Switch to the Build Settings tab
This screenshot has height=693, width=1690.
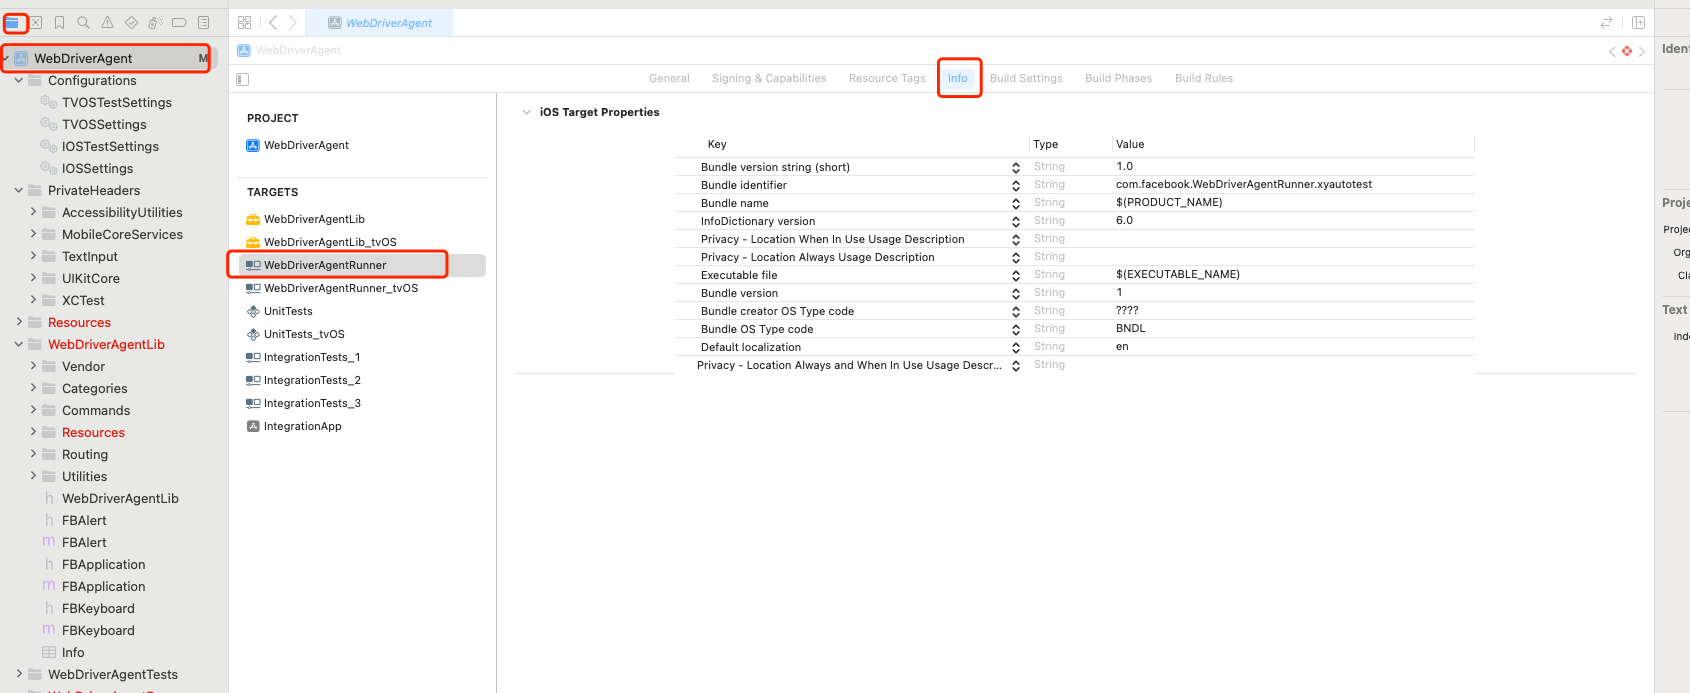tap(1026, 78)
